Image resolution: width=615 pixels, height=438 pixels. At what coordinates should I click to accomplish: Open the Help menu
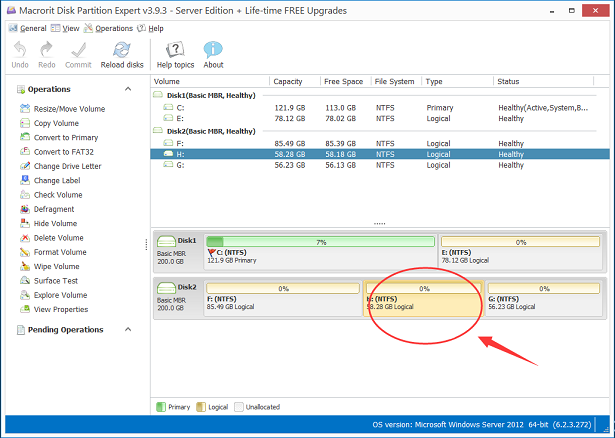coord(151,28)
